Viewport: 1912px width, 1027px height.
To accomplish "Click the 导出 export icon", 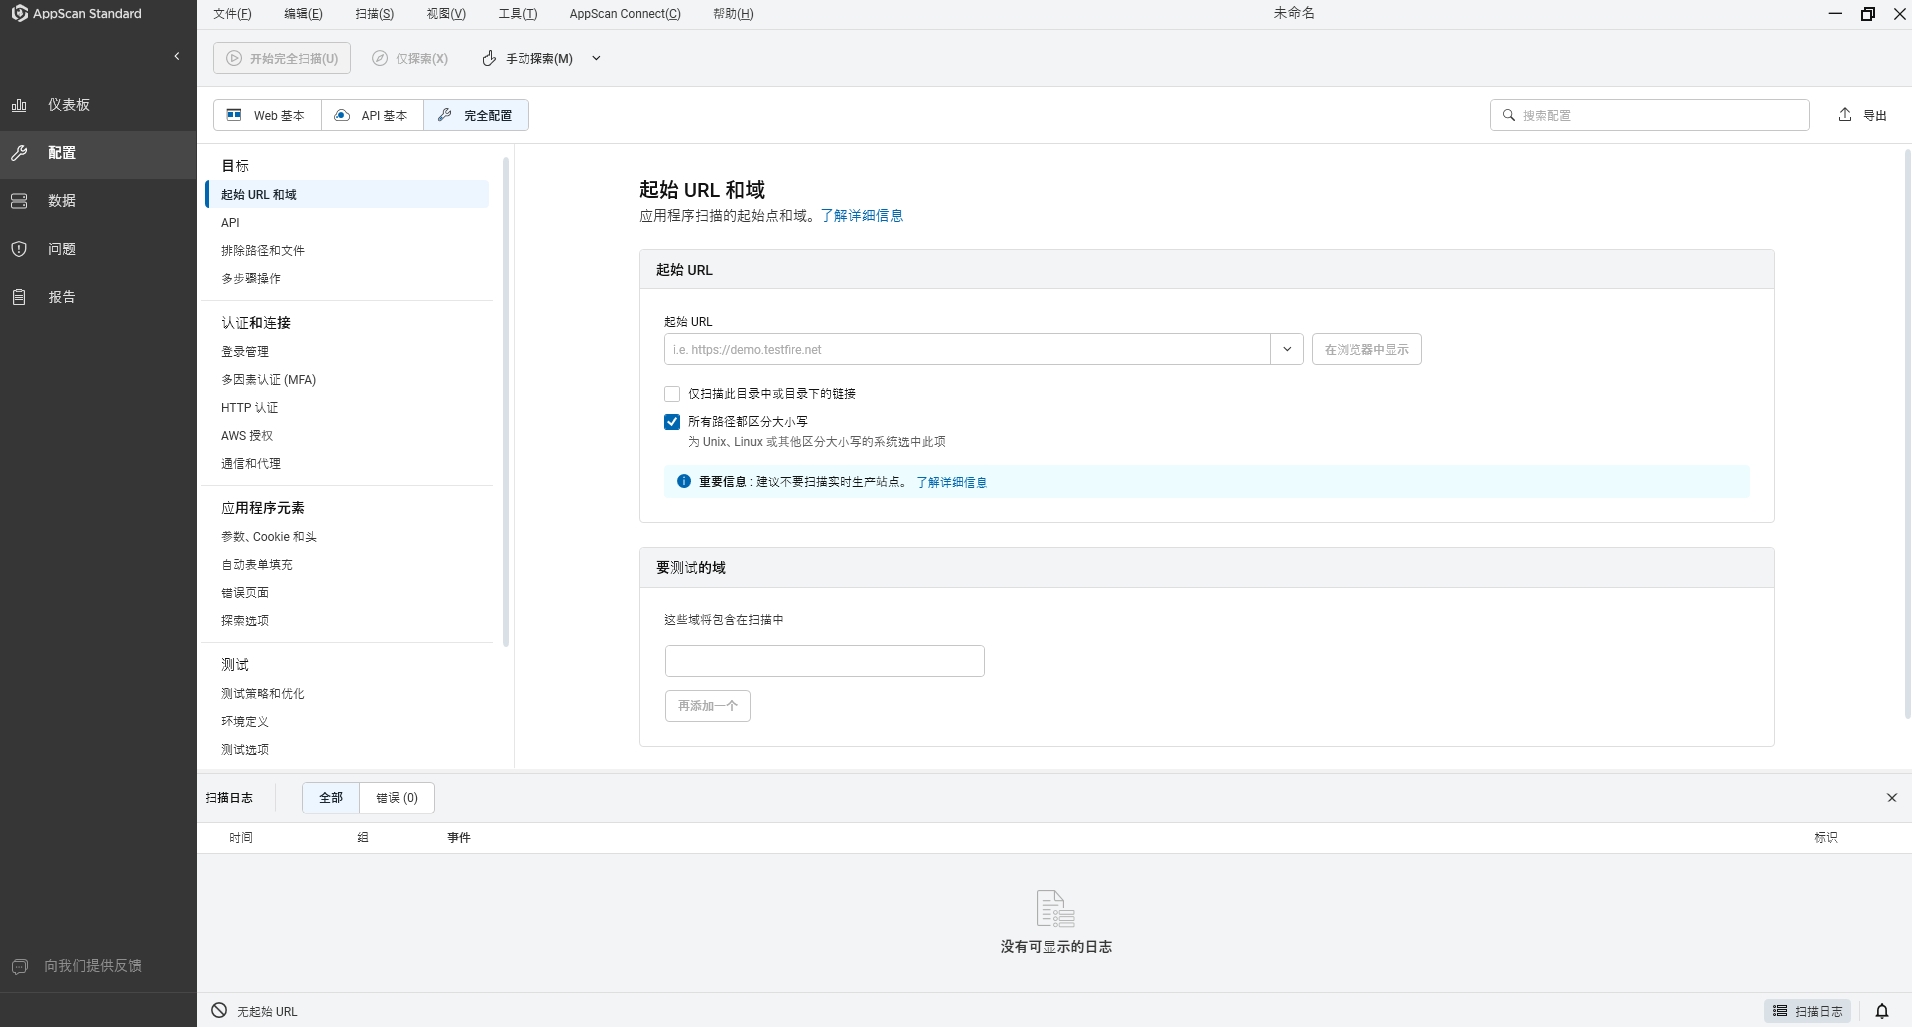I will [x=1845, y=115].
